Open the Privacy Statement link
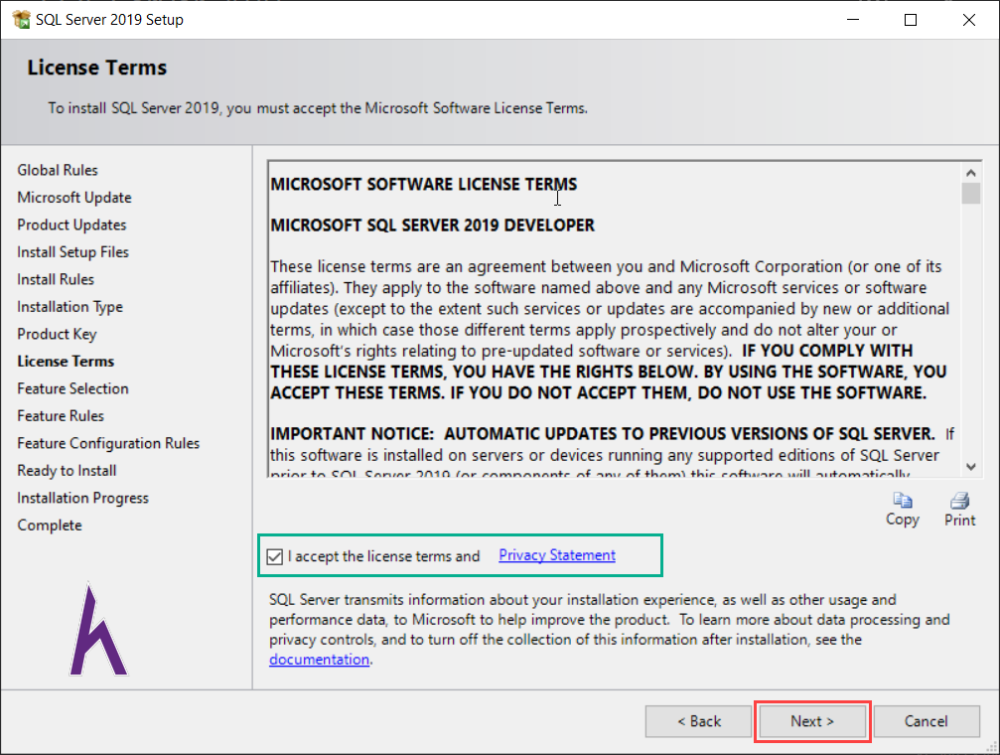 point(557,555)
